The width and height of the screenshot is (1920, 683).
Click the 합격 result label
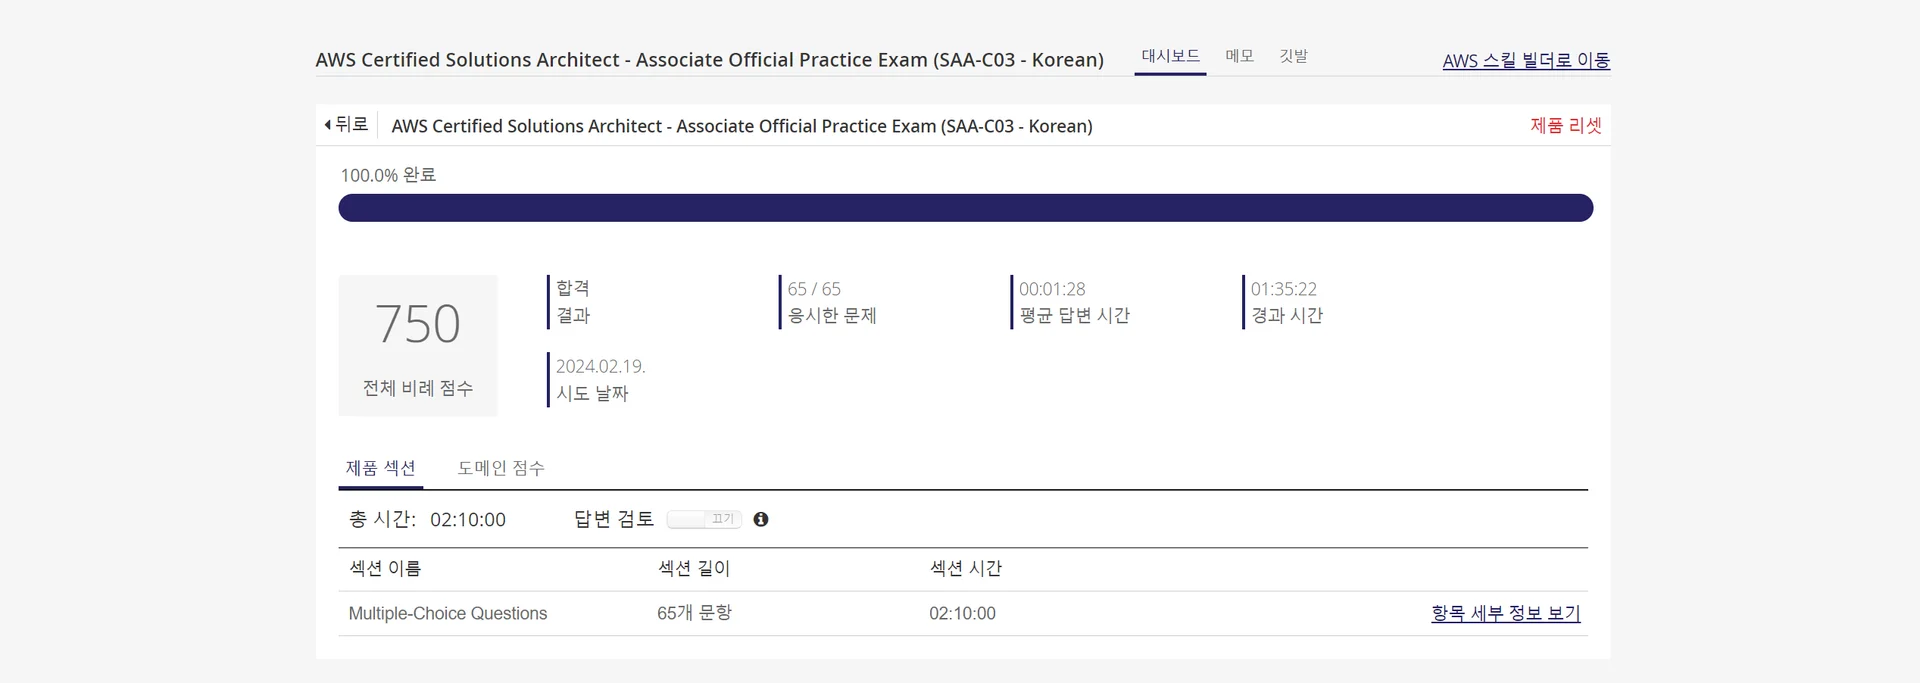(x=573, y=288)
